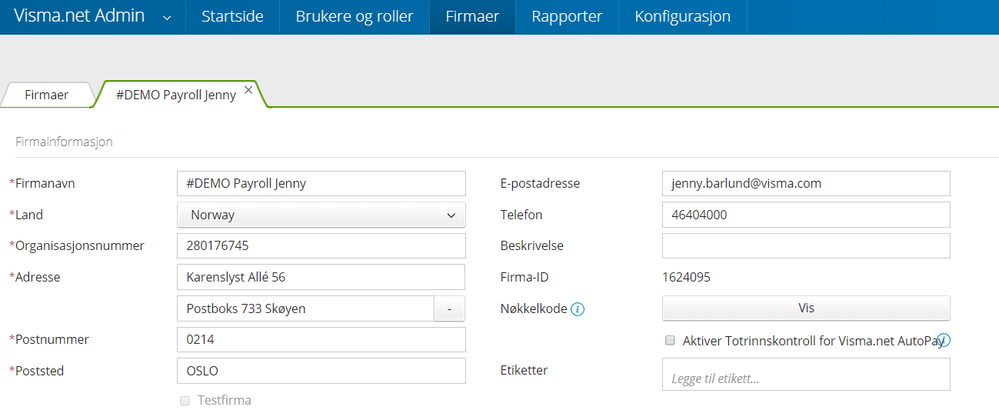Expand the Visma.net Admin app switcher
Screen dimensions: 999x417
[x=166, y=17]
